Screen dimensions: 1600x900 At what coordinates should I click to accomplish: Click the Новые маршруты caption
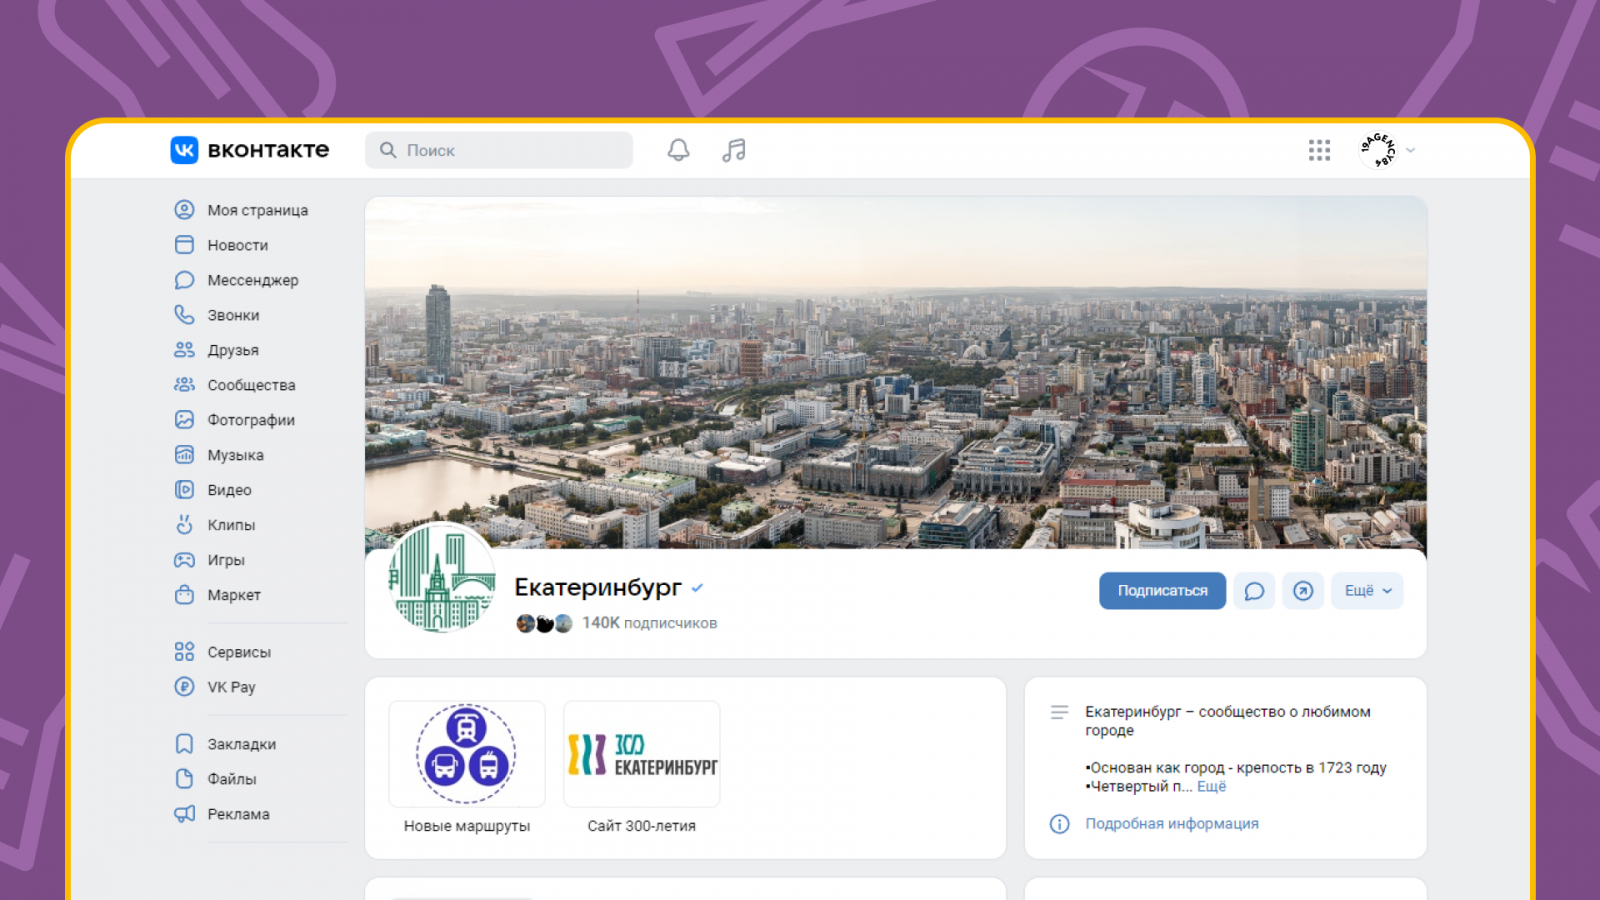pyautogui.click(x=467, y=826)
